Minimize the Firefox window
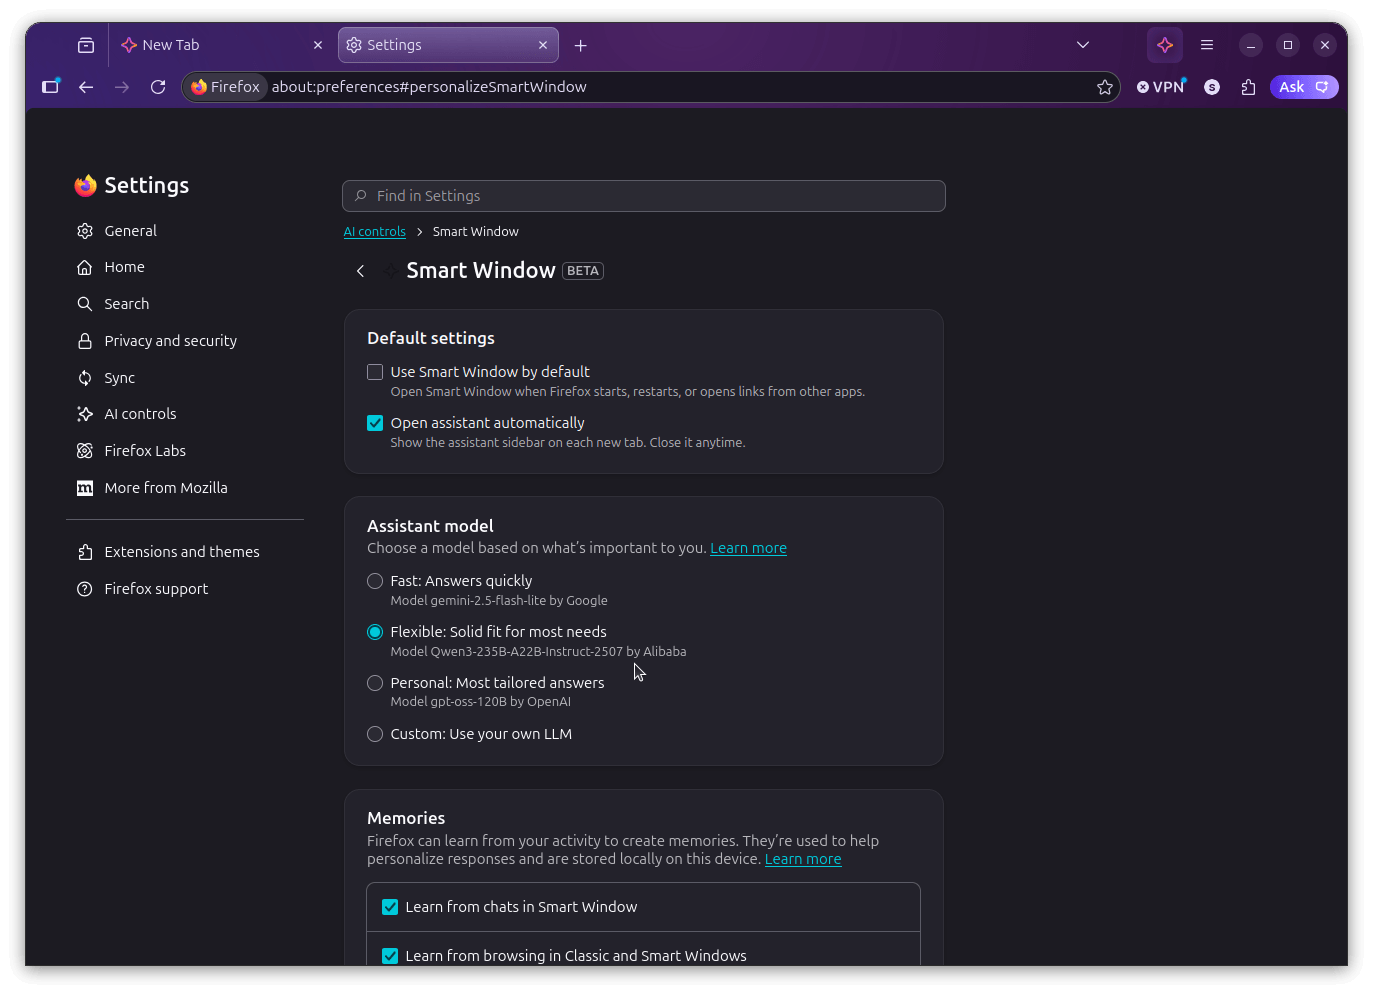The height and width of the screenshot is (994, 1373). 1251,45
